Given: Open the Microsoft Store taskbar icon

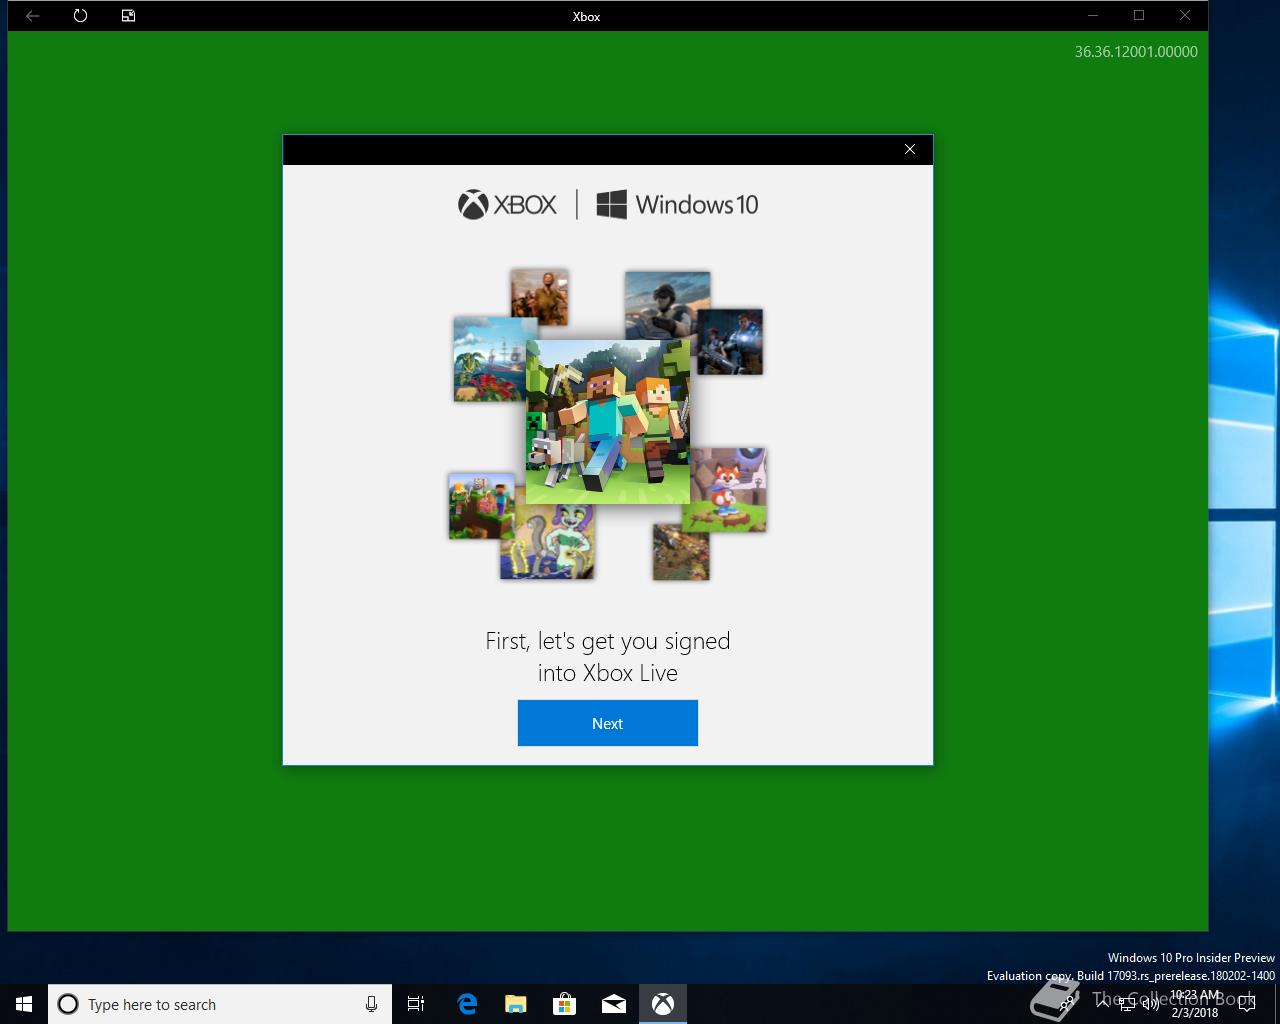Looking at the screenshot, I should (x=565, y=1004).
